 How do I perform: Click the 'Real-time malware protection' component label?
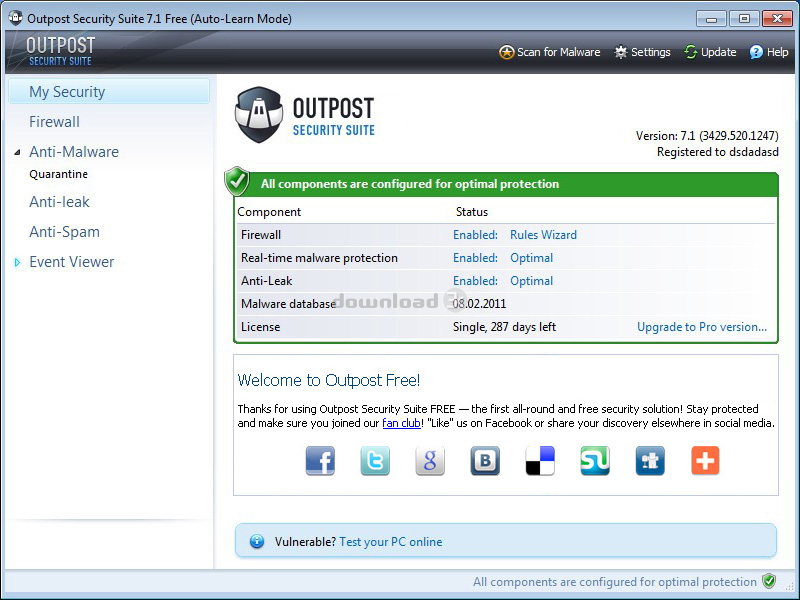click(319, 258)
